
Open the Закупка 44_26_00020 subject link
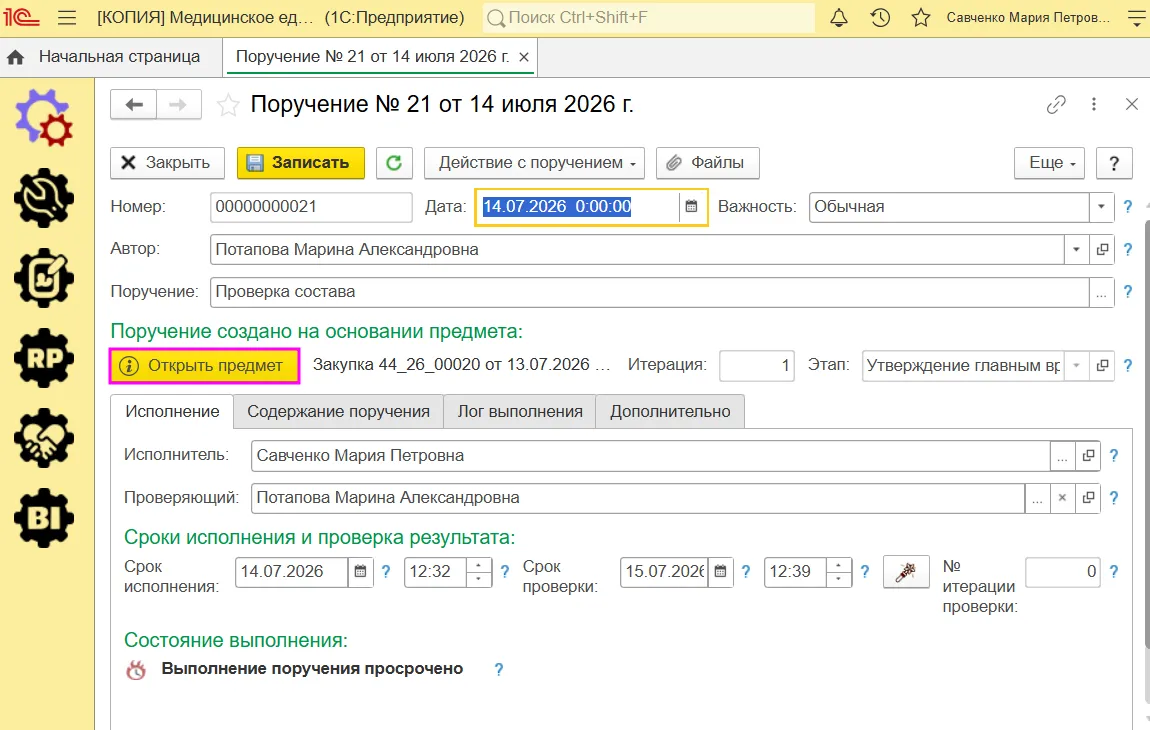click(461, 365)
